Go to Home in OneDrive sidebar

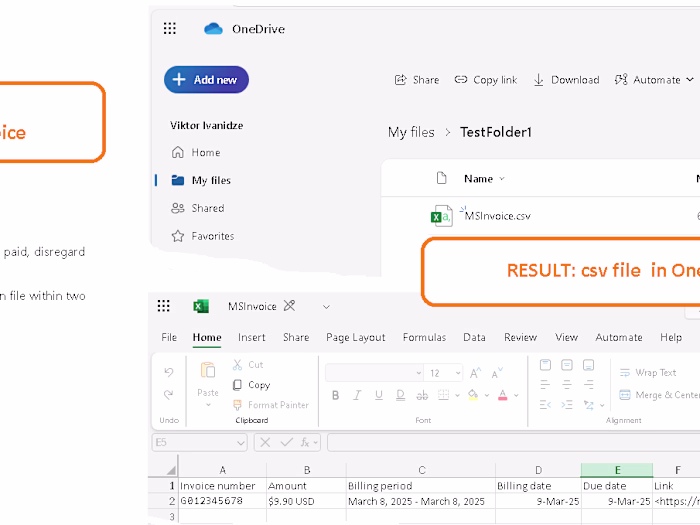[196, 153]
